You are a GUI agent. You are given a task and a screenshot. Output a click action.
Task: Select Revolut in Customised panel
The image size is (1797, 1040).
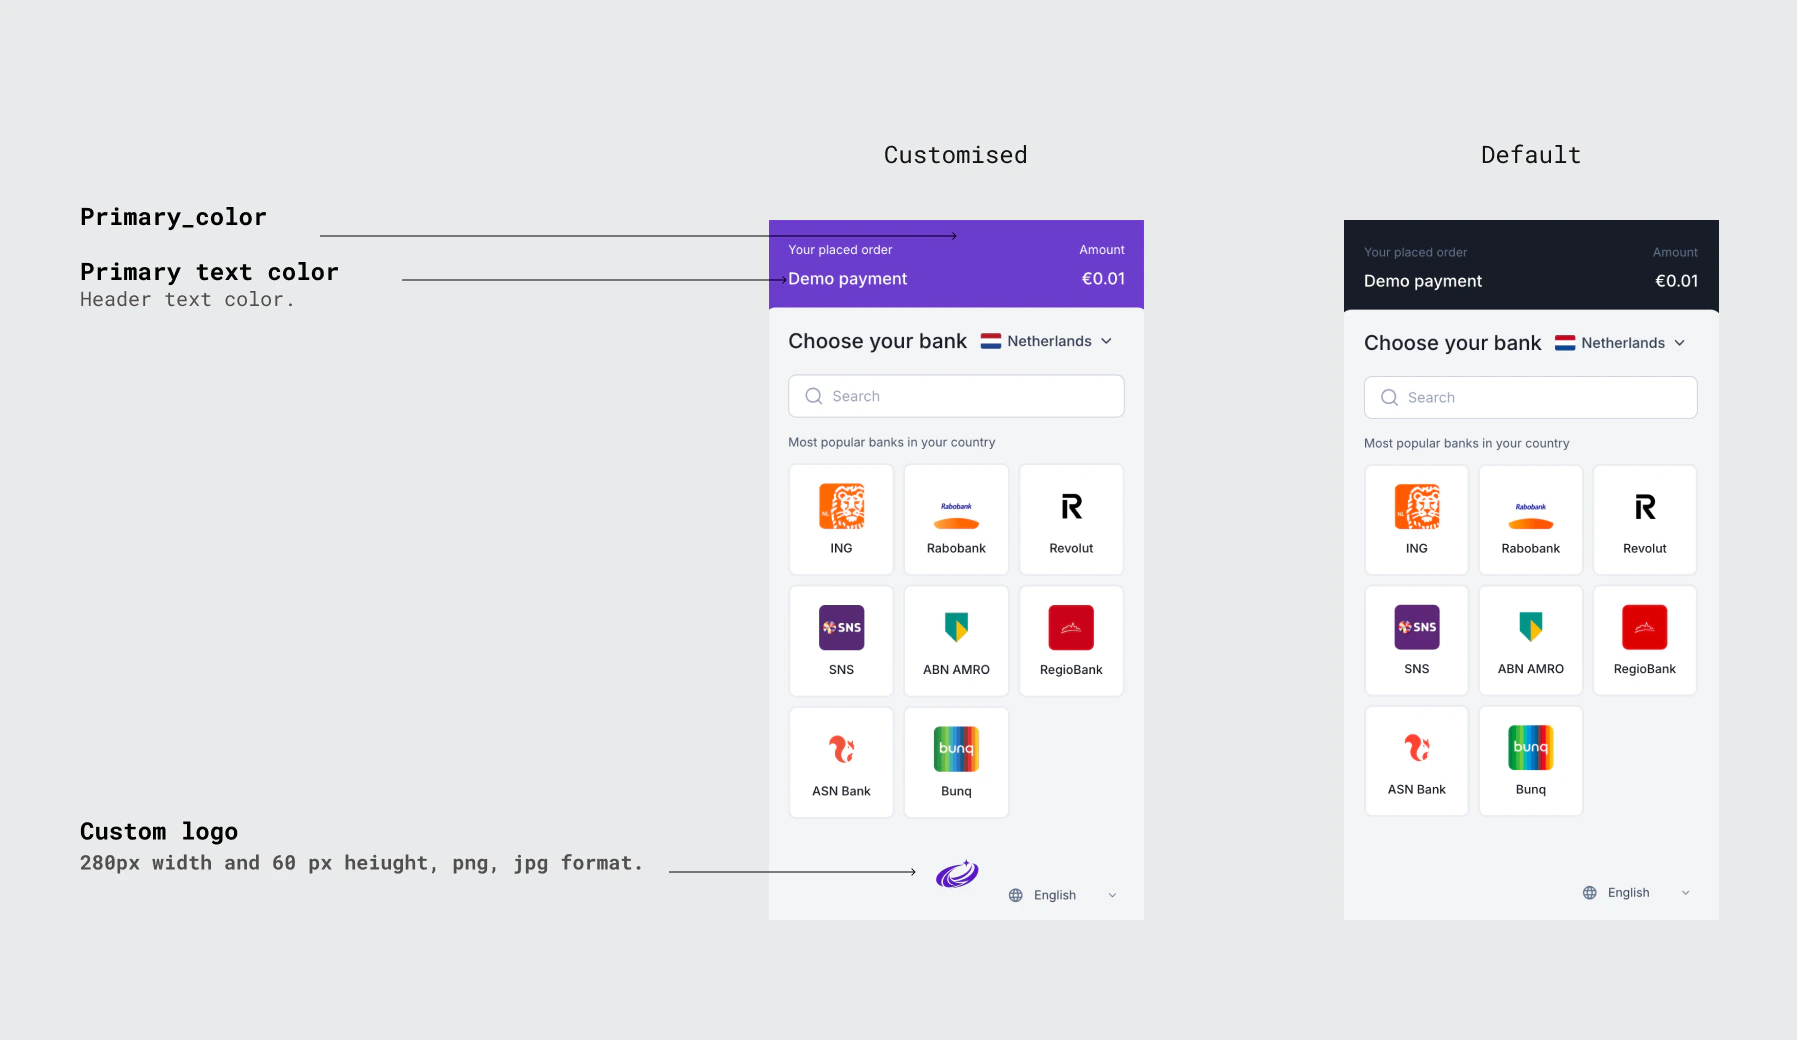[1071, 519]
